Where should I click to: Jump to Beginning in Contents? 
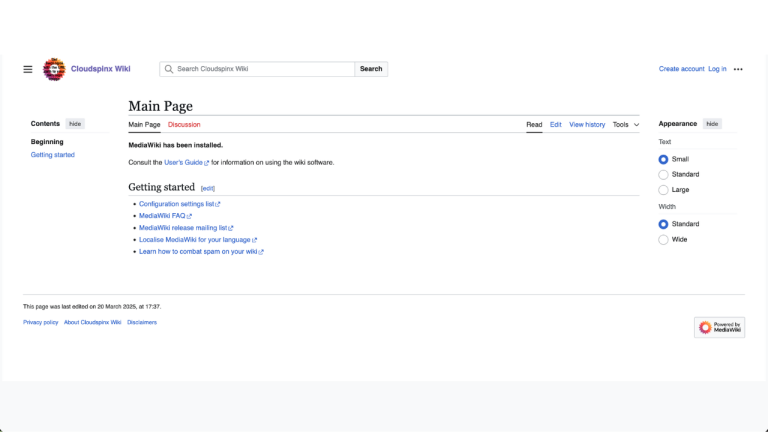pyautogui.click(x=47, y=142)
